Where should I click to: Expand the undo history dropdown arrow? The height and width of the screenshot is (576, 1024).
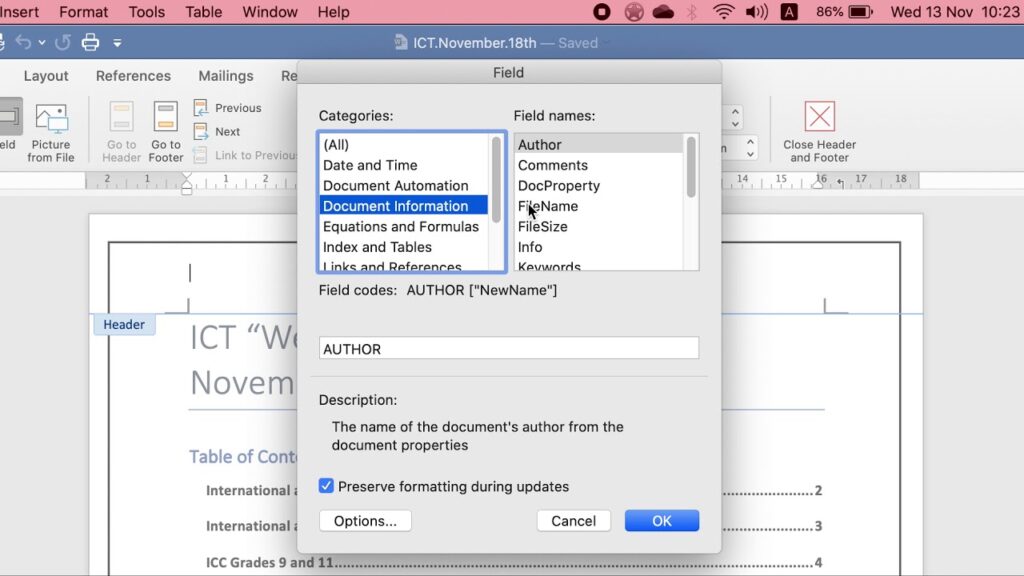(x=42, y=43)
